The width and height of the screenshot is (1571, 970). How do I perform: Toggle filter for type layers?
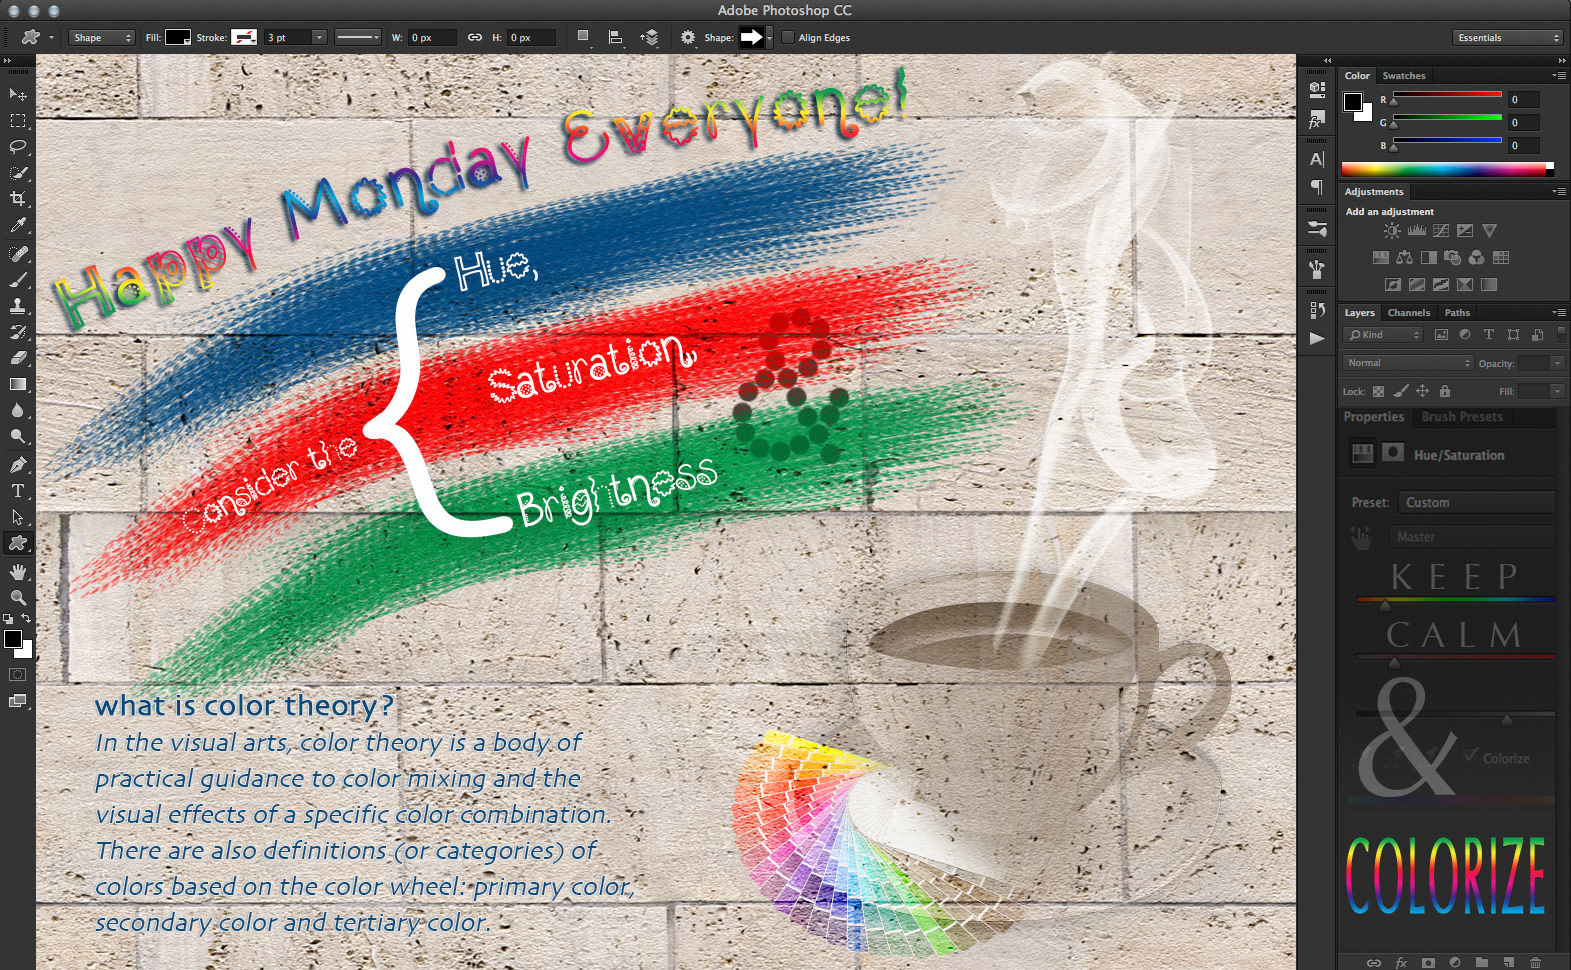pos(1489,335)
